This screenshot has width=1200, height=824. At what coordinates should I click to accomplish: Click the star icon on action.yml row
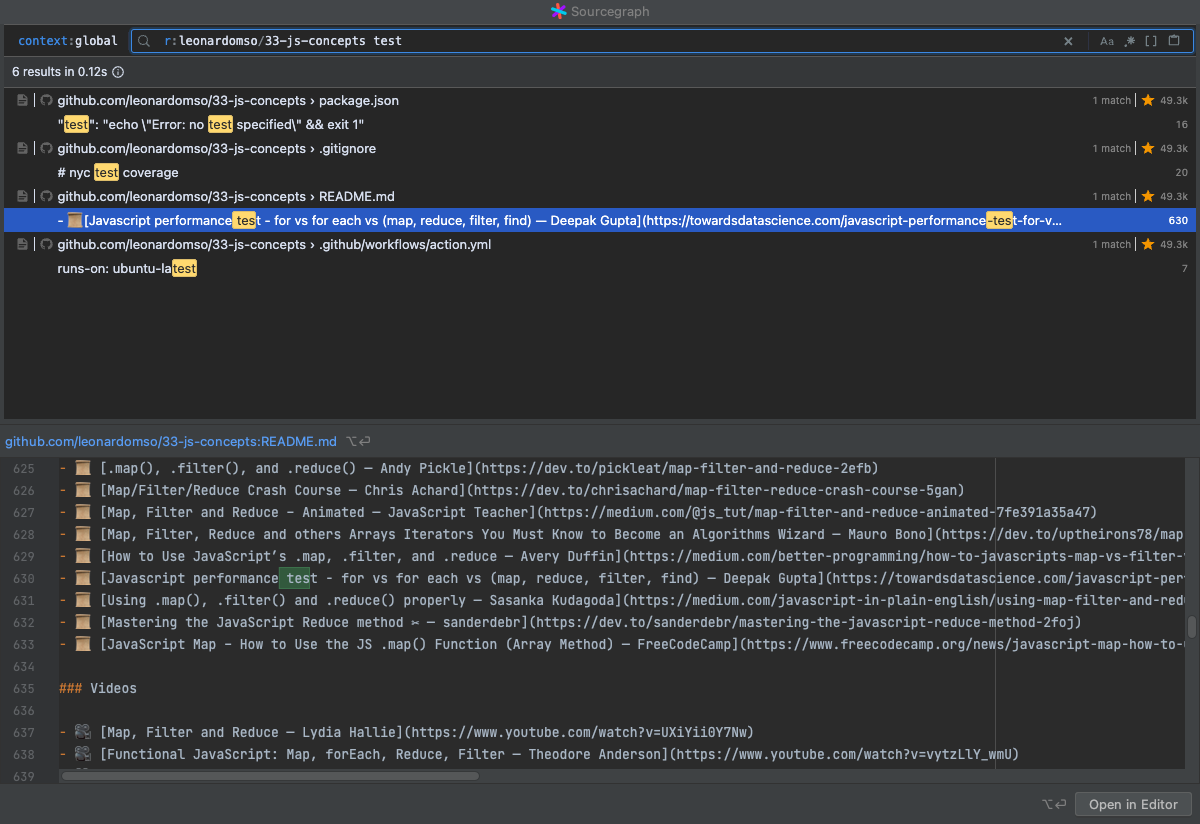pos(1148,244)
